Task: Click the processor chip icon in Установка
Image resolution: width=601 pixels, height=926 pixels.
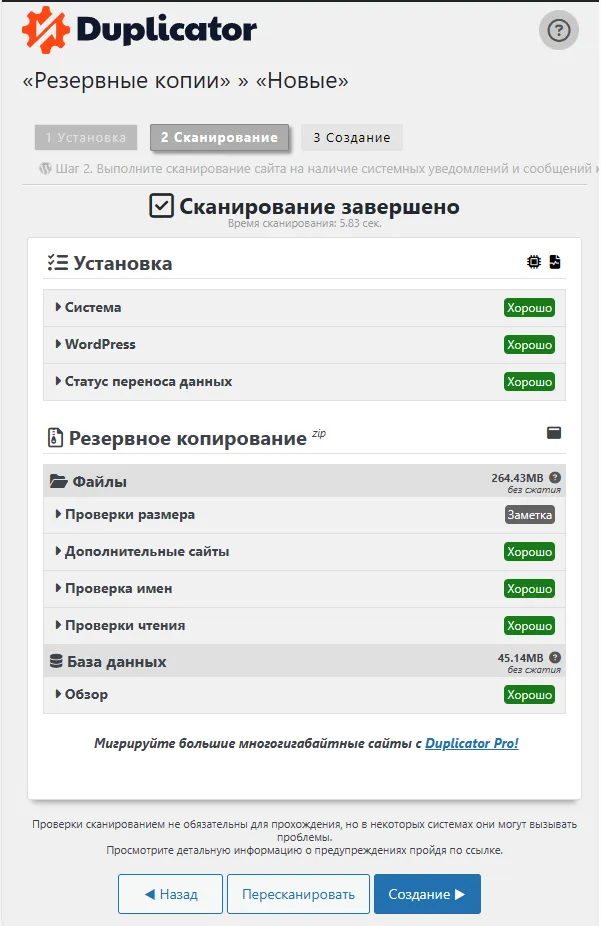Action: point(534,262)
